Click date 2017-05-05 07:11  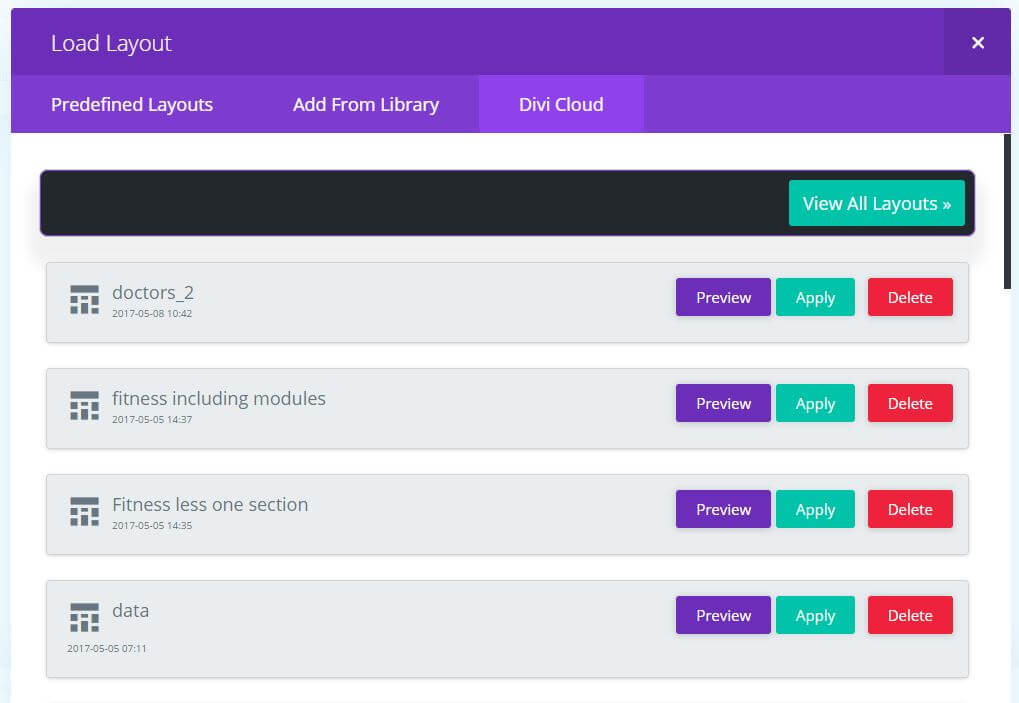(107, 648)
